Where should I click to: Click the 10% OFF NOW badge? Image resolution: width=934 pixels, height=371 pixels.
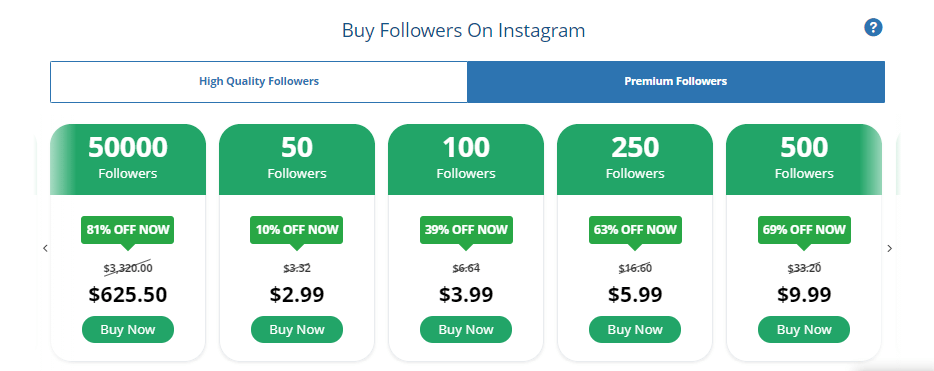click(x=297, y=230)
